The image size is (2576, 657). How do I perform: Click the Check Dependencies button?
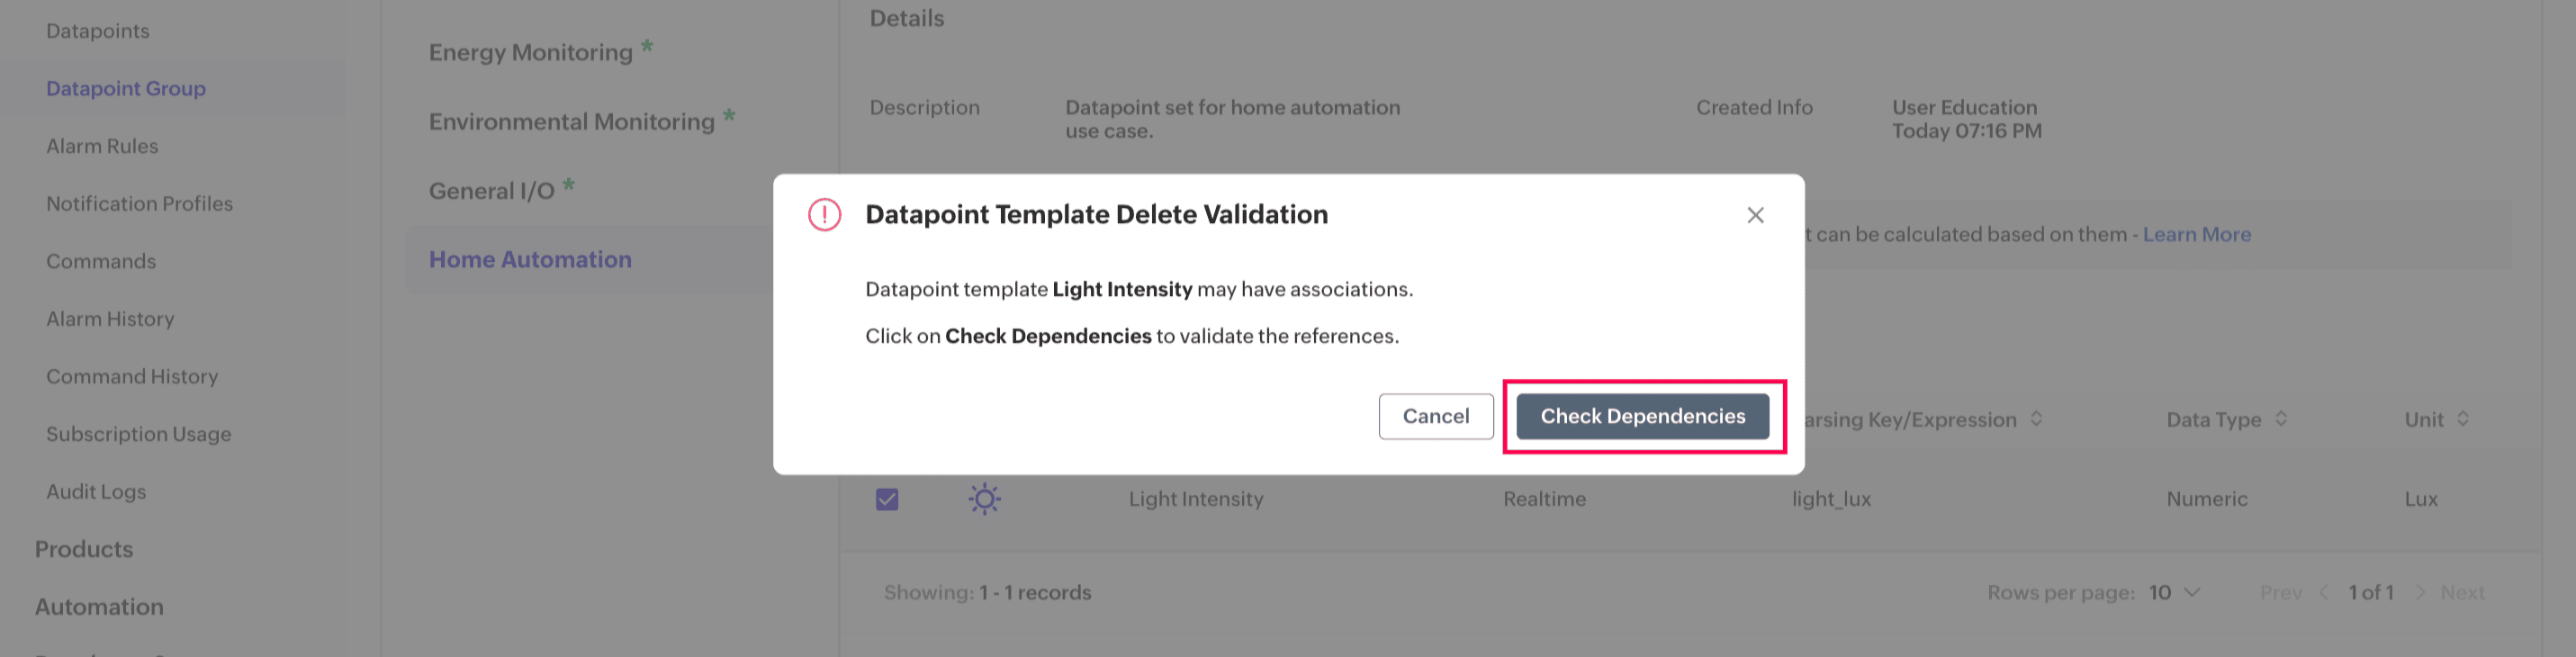(x=1642, y=416)
